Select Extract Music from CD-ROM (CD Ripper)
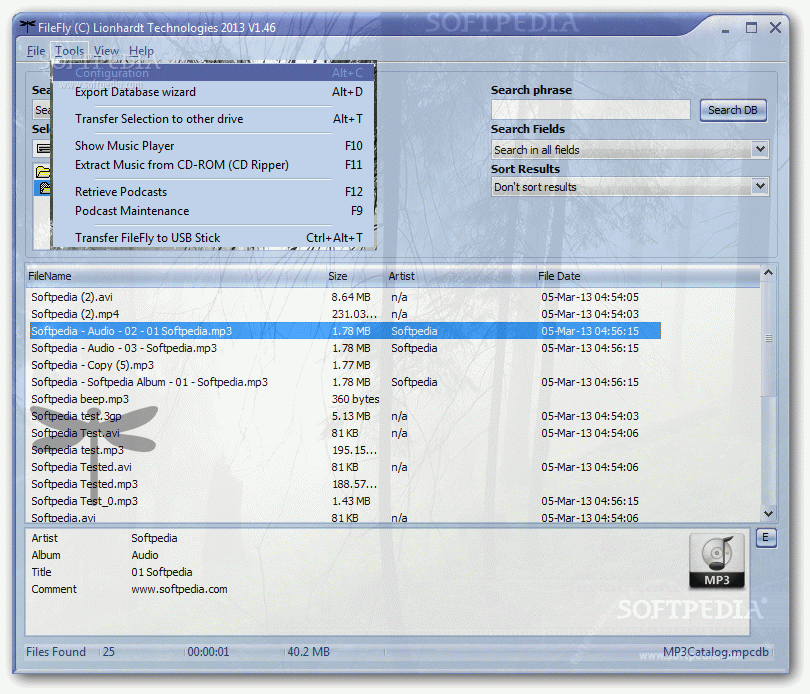This screenshot has width=810, height=694. 214,165
